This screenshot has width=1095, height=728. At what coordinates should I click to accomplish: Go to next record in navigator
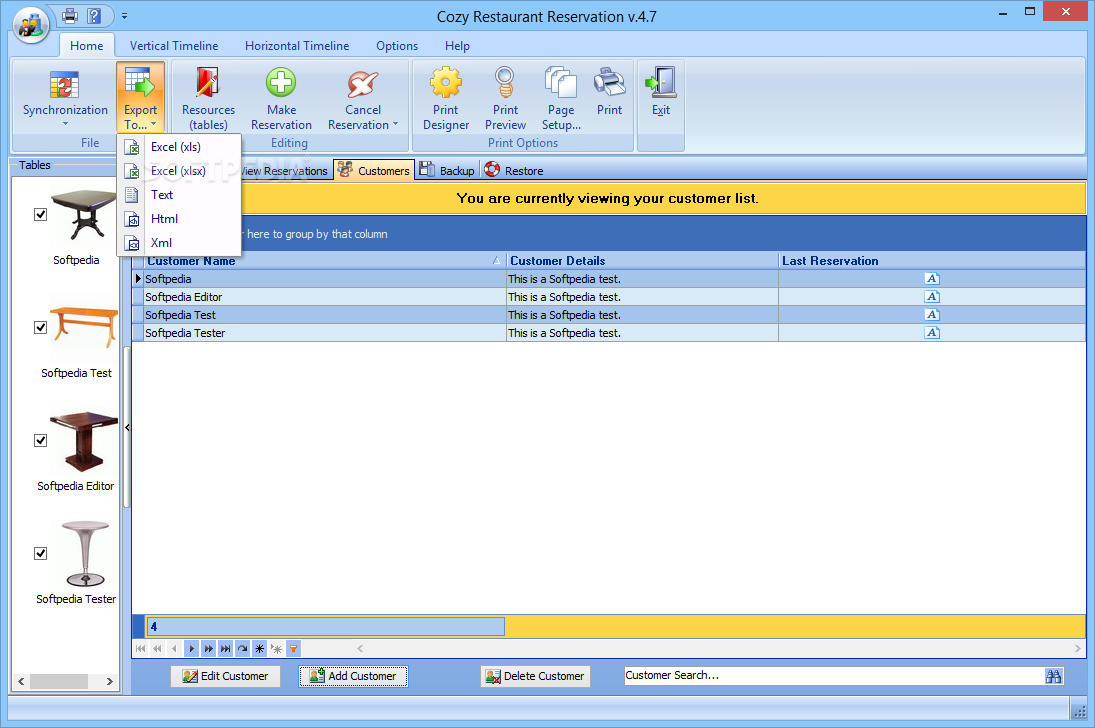pyautogui.click(x=191, y=648)
